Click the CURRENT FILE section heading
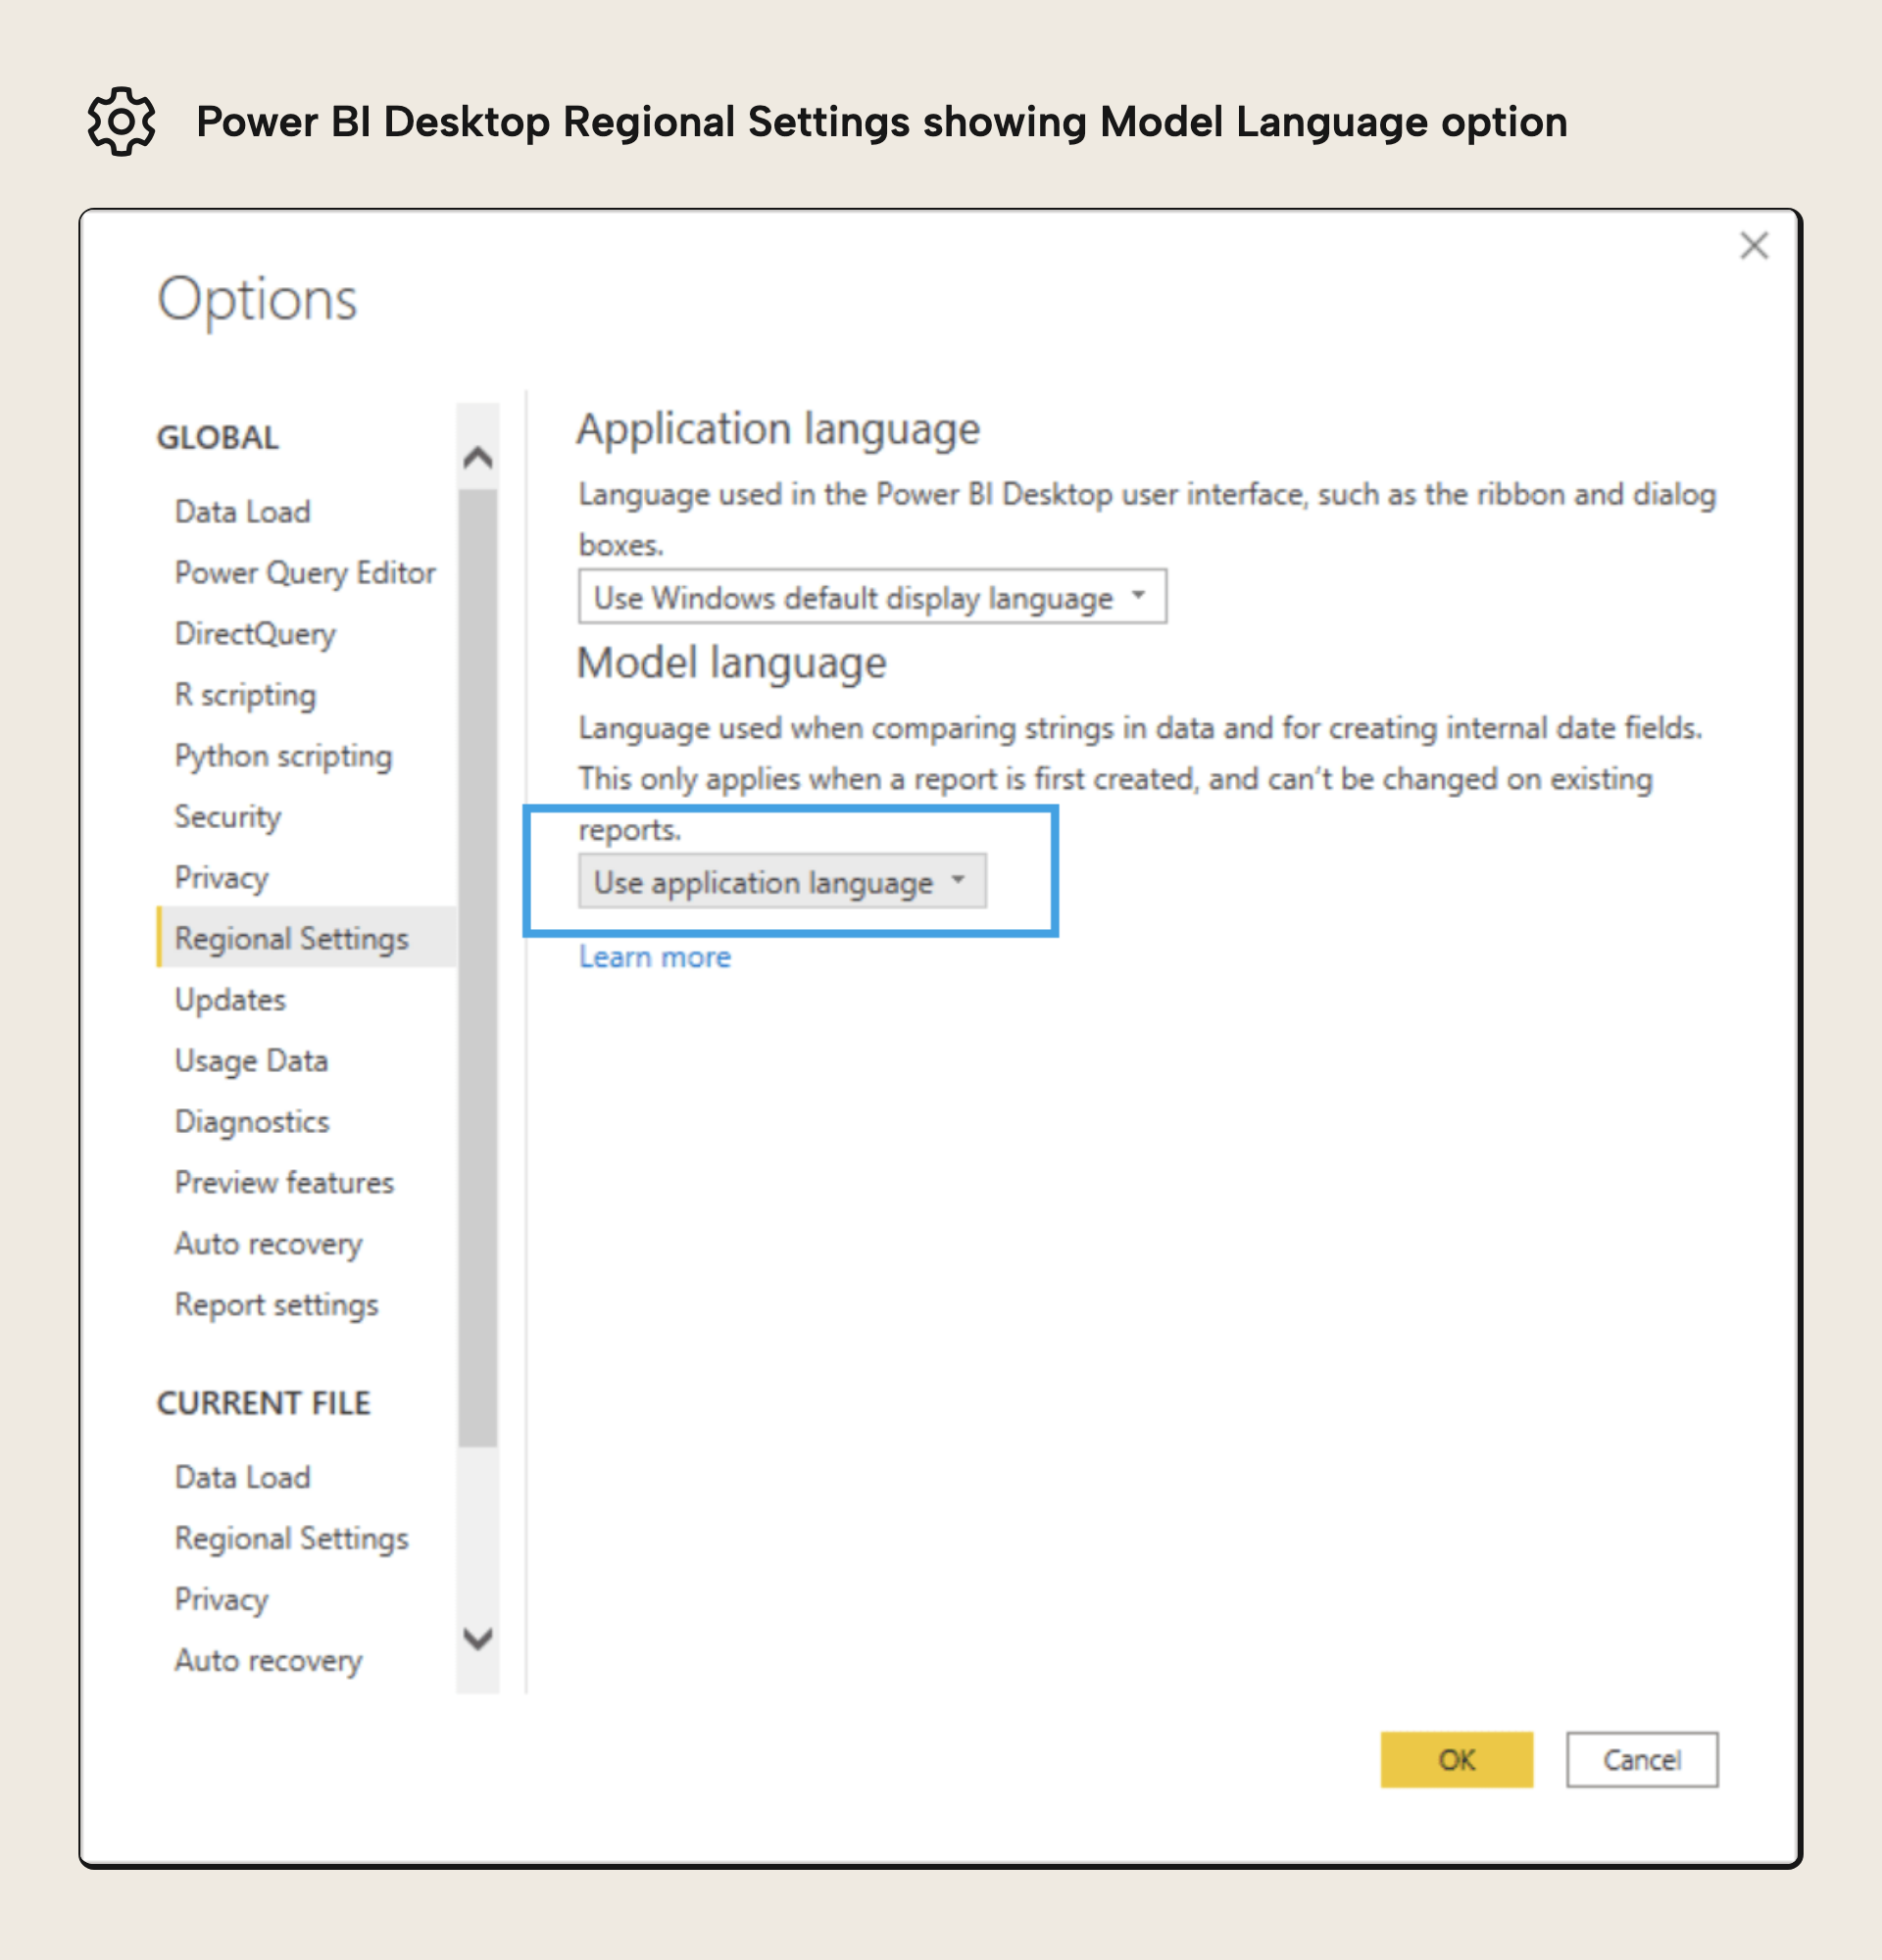The height and width of the screenshot is (1960, 1882). click(x=264, y=1404)
